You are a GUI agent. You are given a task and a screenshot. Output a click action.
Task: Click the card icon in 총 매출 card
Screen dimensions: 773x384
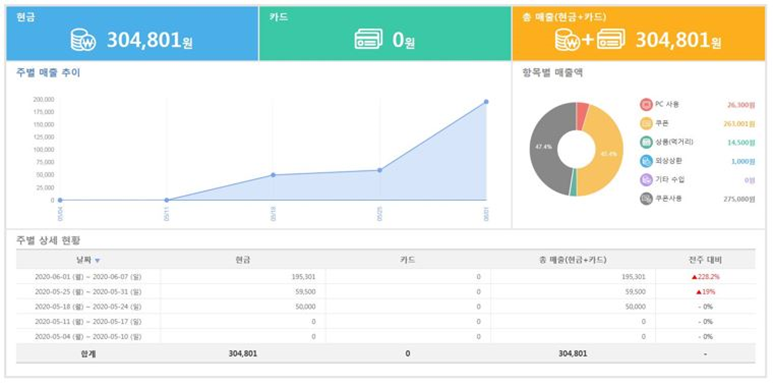[611, 39]
